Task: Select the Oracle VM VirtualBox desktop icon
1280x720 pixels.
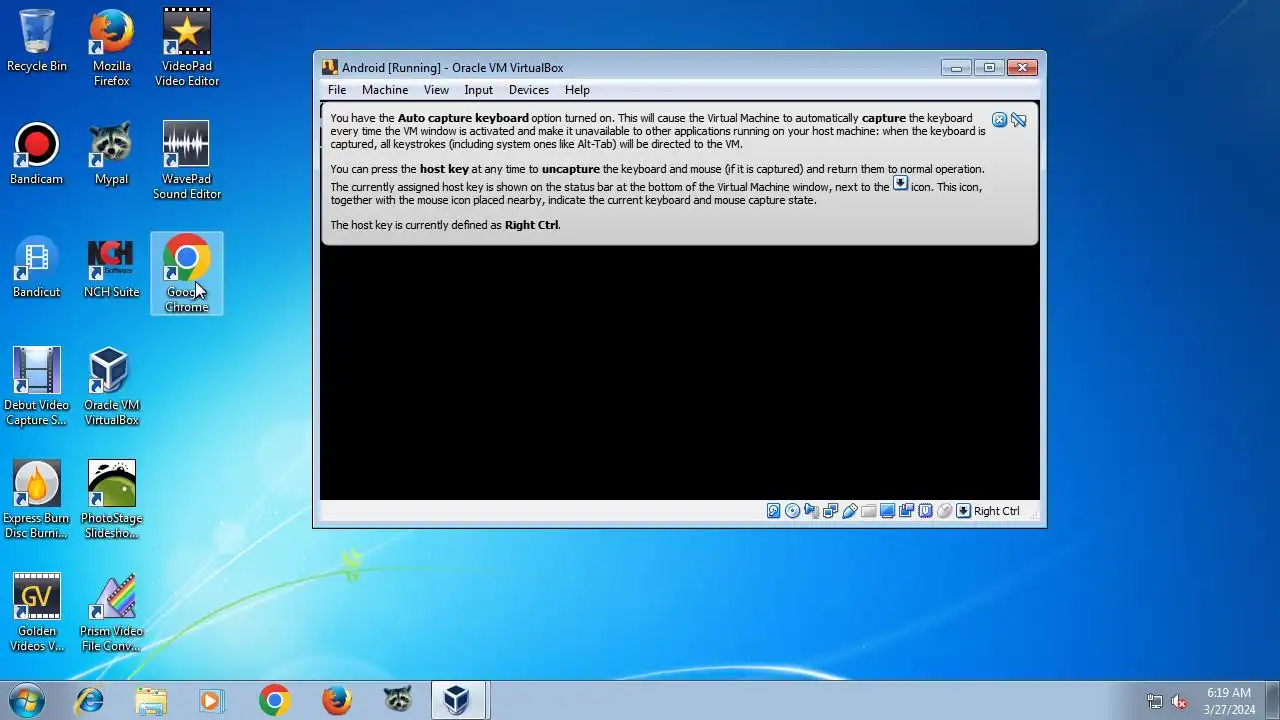Action: click(112, 387)
